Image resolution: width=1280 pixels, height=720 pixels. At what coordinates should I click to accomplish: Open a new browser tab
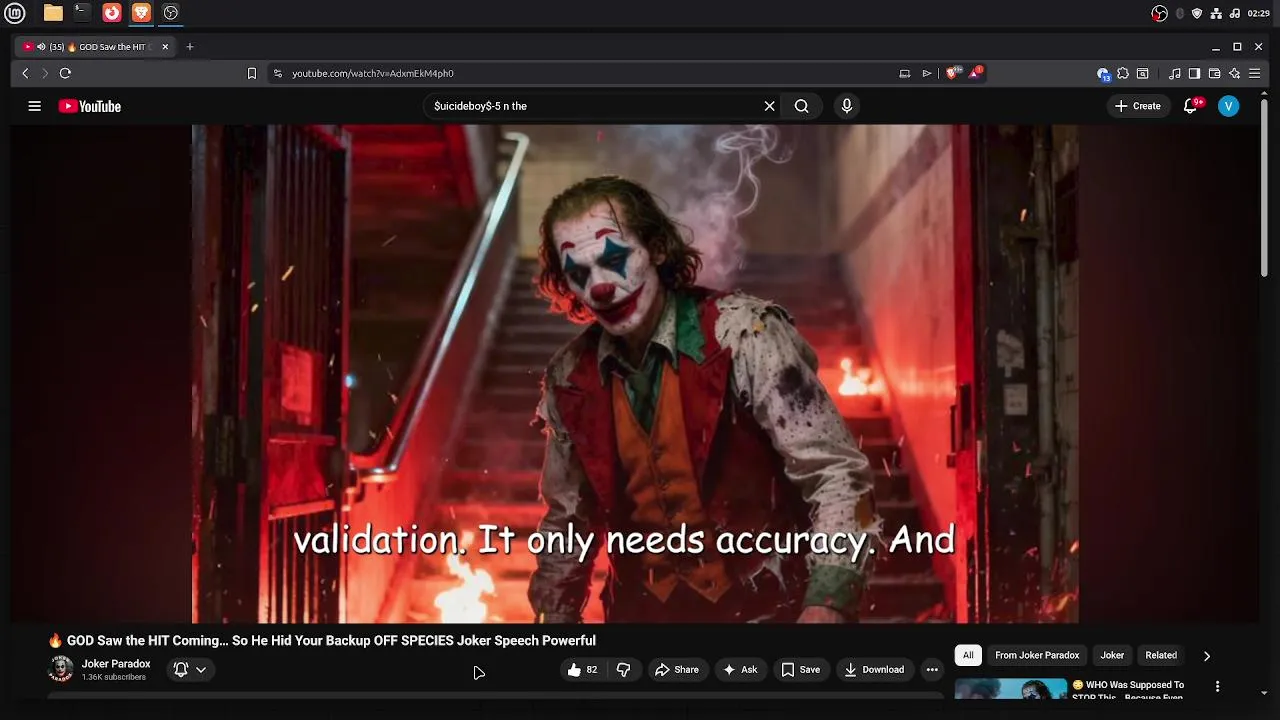click(x=190, y=47)
